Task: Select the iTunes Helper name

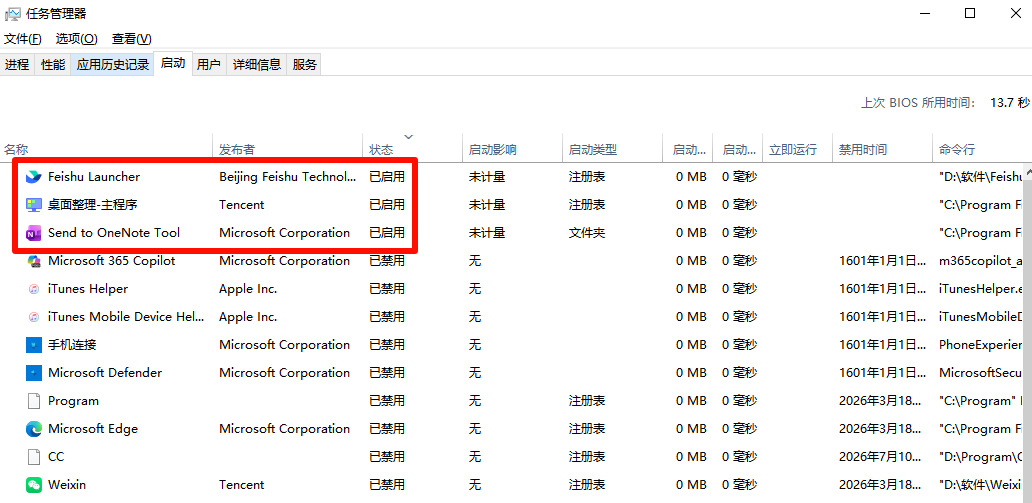Action: (x=88, y=288)
